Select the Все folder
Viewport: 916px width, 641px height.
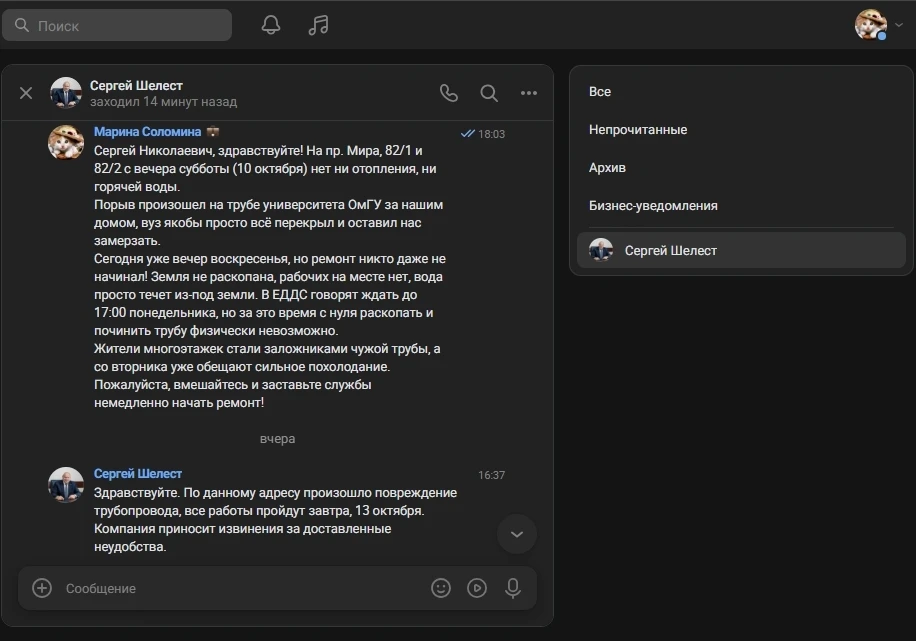coord(600,92)
